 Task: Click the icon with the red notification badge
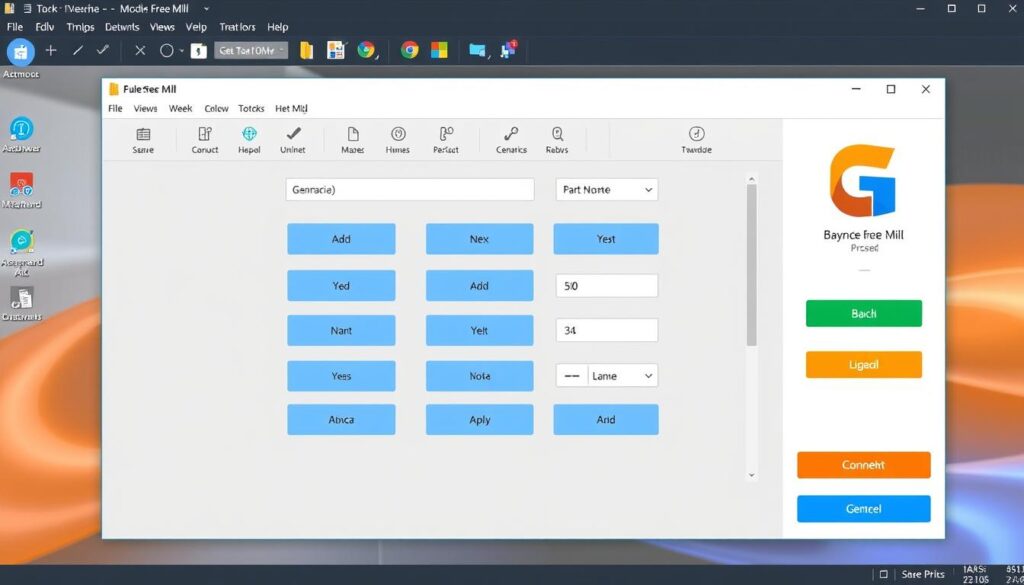point(509,50)
